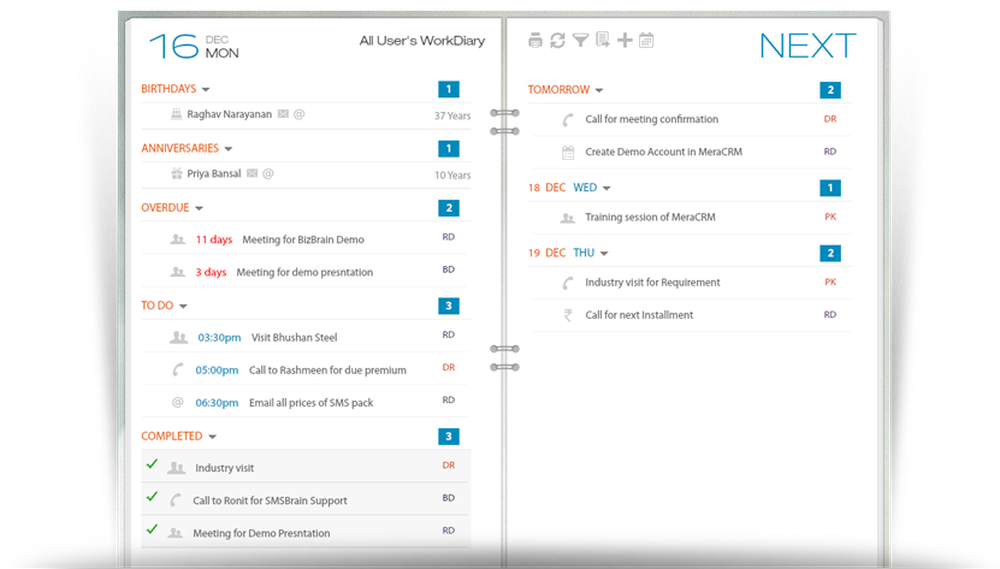
Task: Click the mail icon beside Priya Bansal
Action: [253, 174]
